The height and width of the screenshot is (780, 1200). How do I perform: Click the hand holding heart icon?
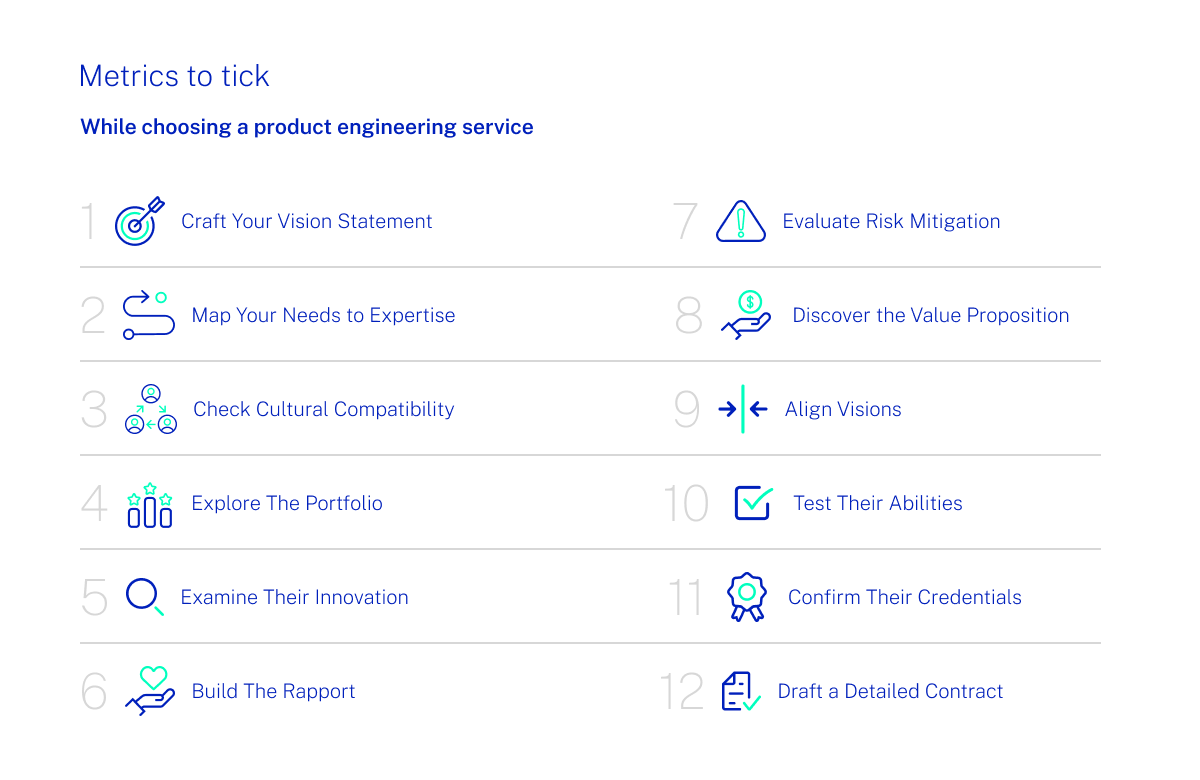[x=150, y=691]
